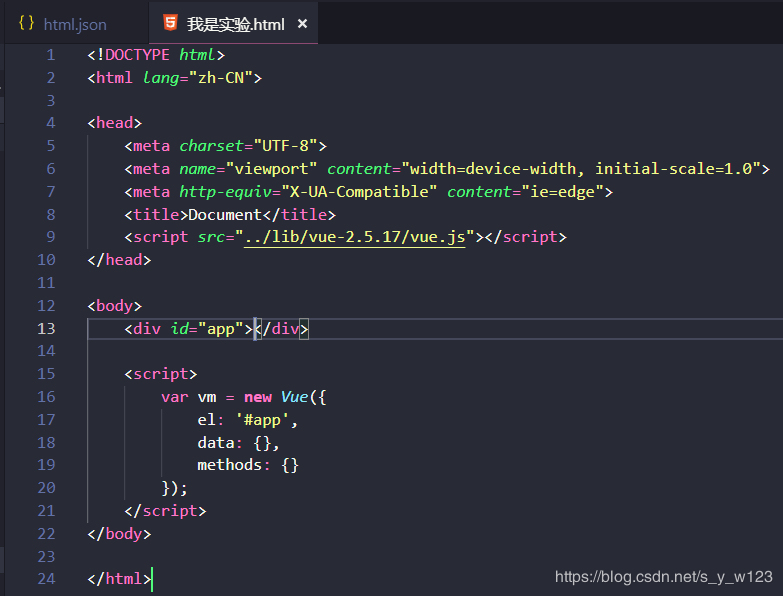Viewport: 783px width, 596px height.
Task: Click the blog.csdn.net watermark URL
Action: pos(663,577)
